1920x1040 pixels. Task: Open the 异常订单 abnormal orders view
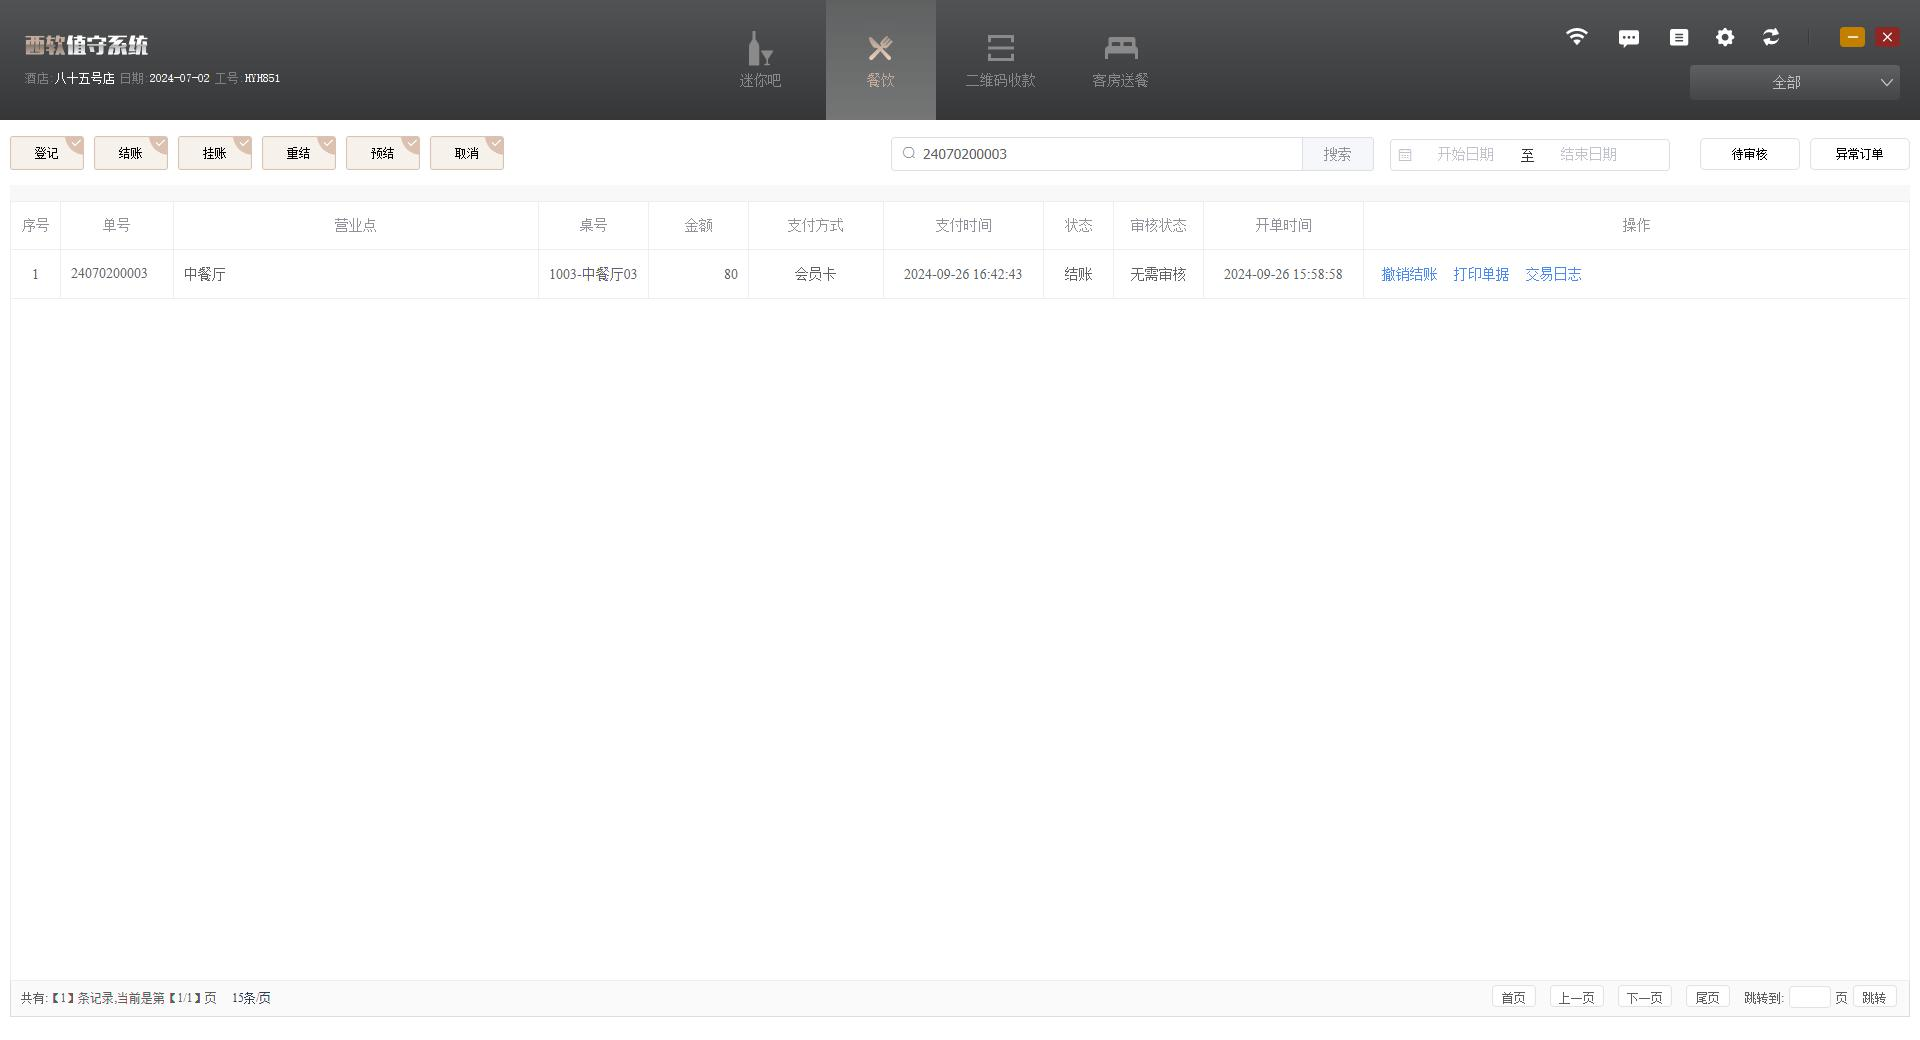point(1858,154)
